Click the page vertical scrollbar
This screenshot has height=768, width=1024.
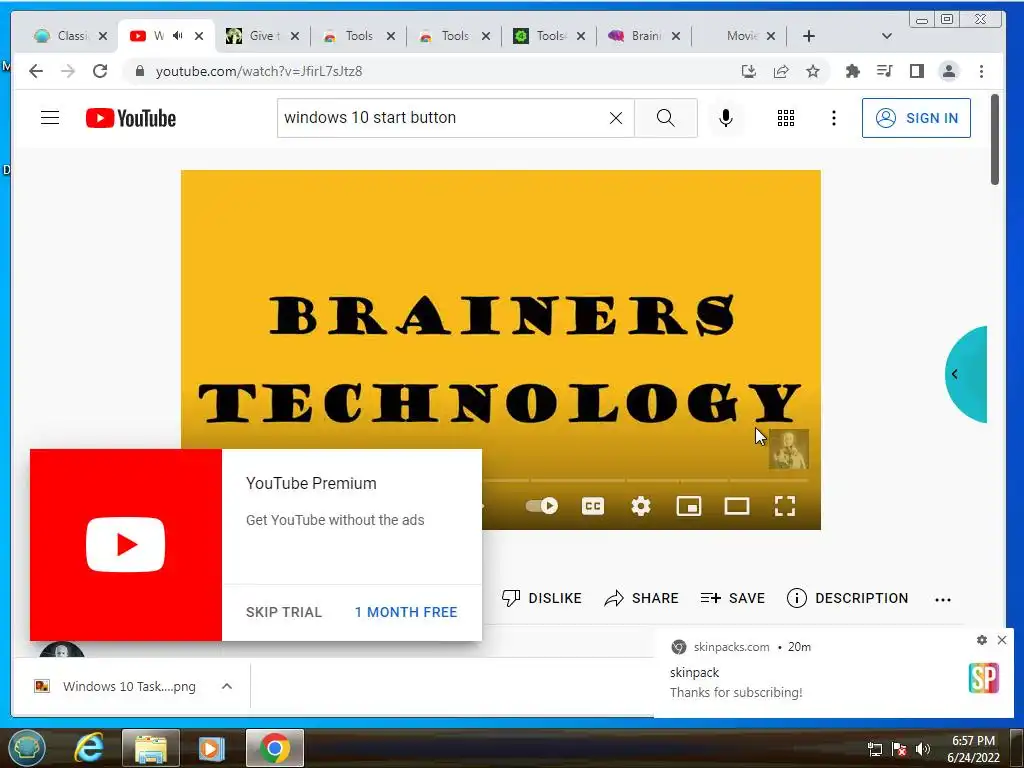coord(995,140)
